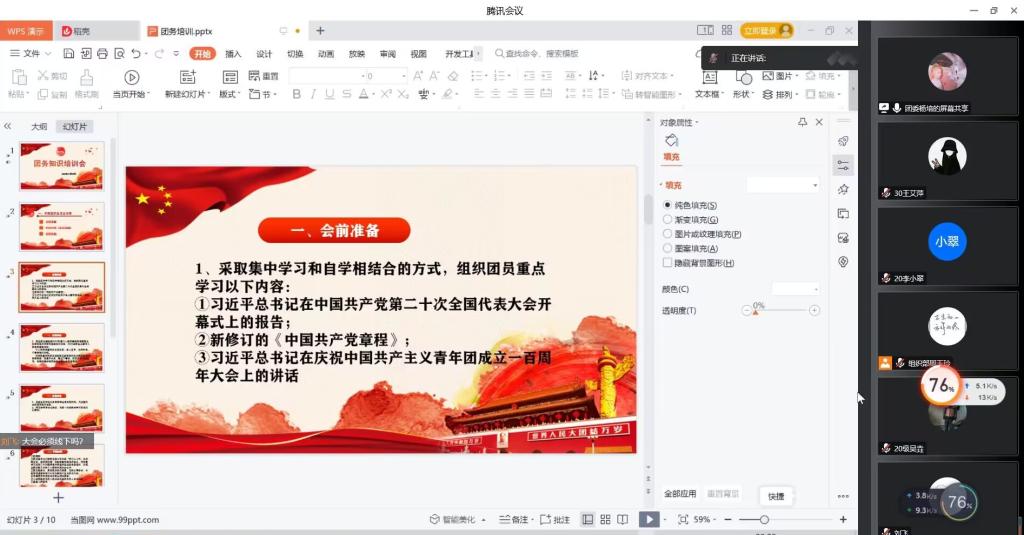
Task: Select 渐变填充 gradient fill radio option
Action: coord(668,220)
